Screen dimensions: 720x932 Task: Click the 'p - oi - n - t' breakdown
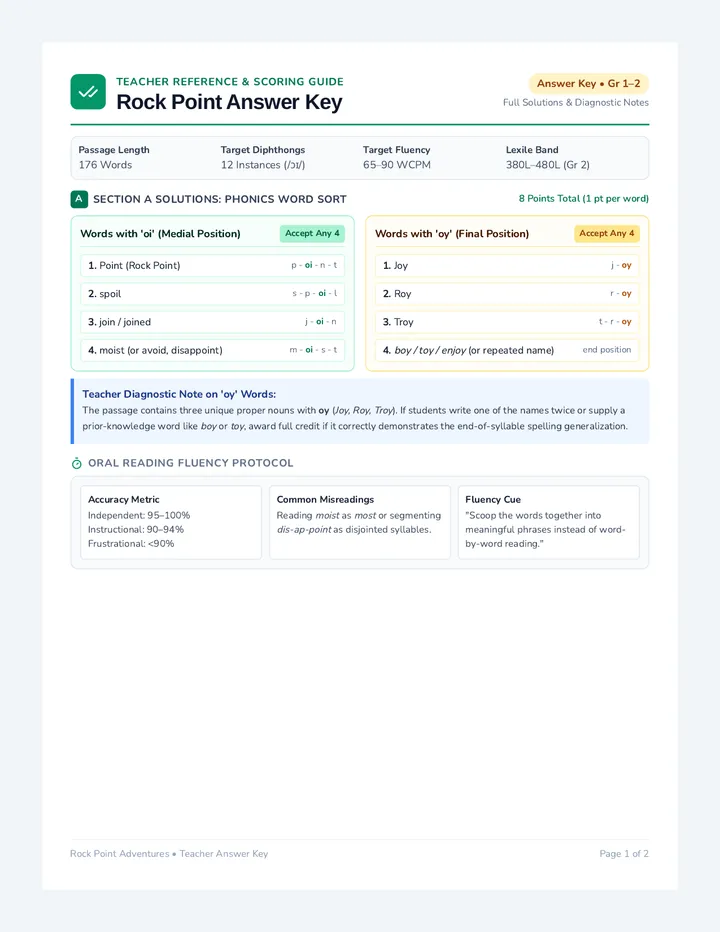[x=314, y=265]
